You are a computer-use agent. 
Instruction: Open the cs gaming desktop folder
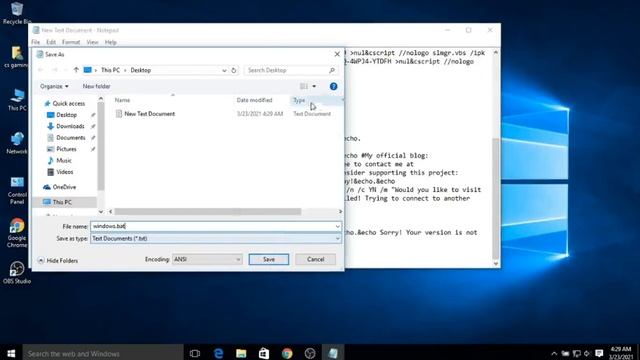click(x=17, y=57)
